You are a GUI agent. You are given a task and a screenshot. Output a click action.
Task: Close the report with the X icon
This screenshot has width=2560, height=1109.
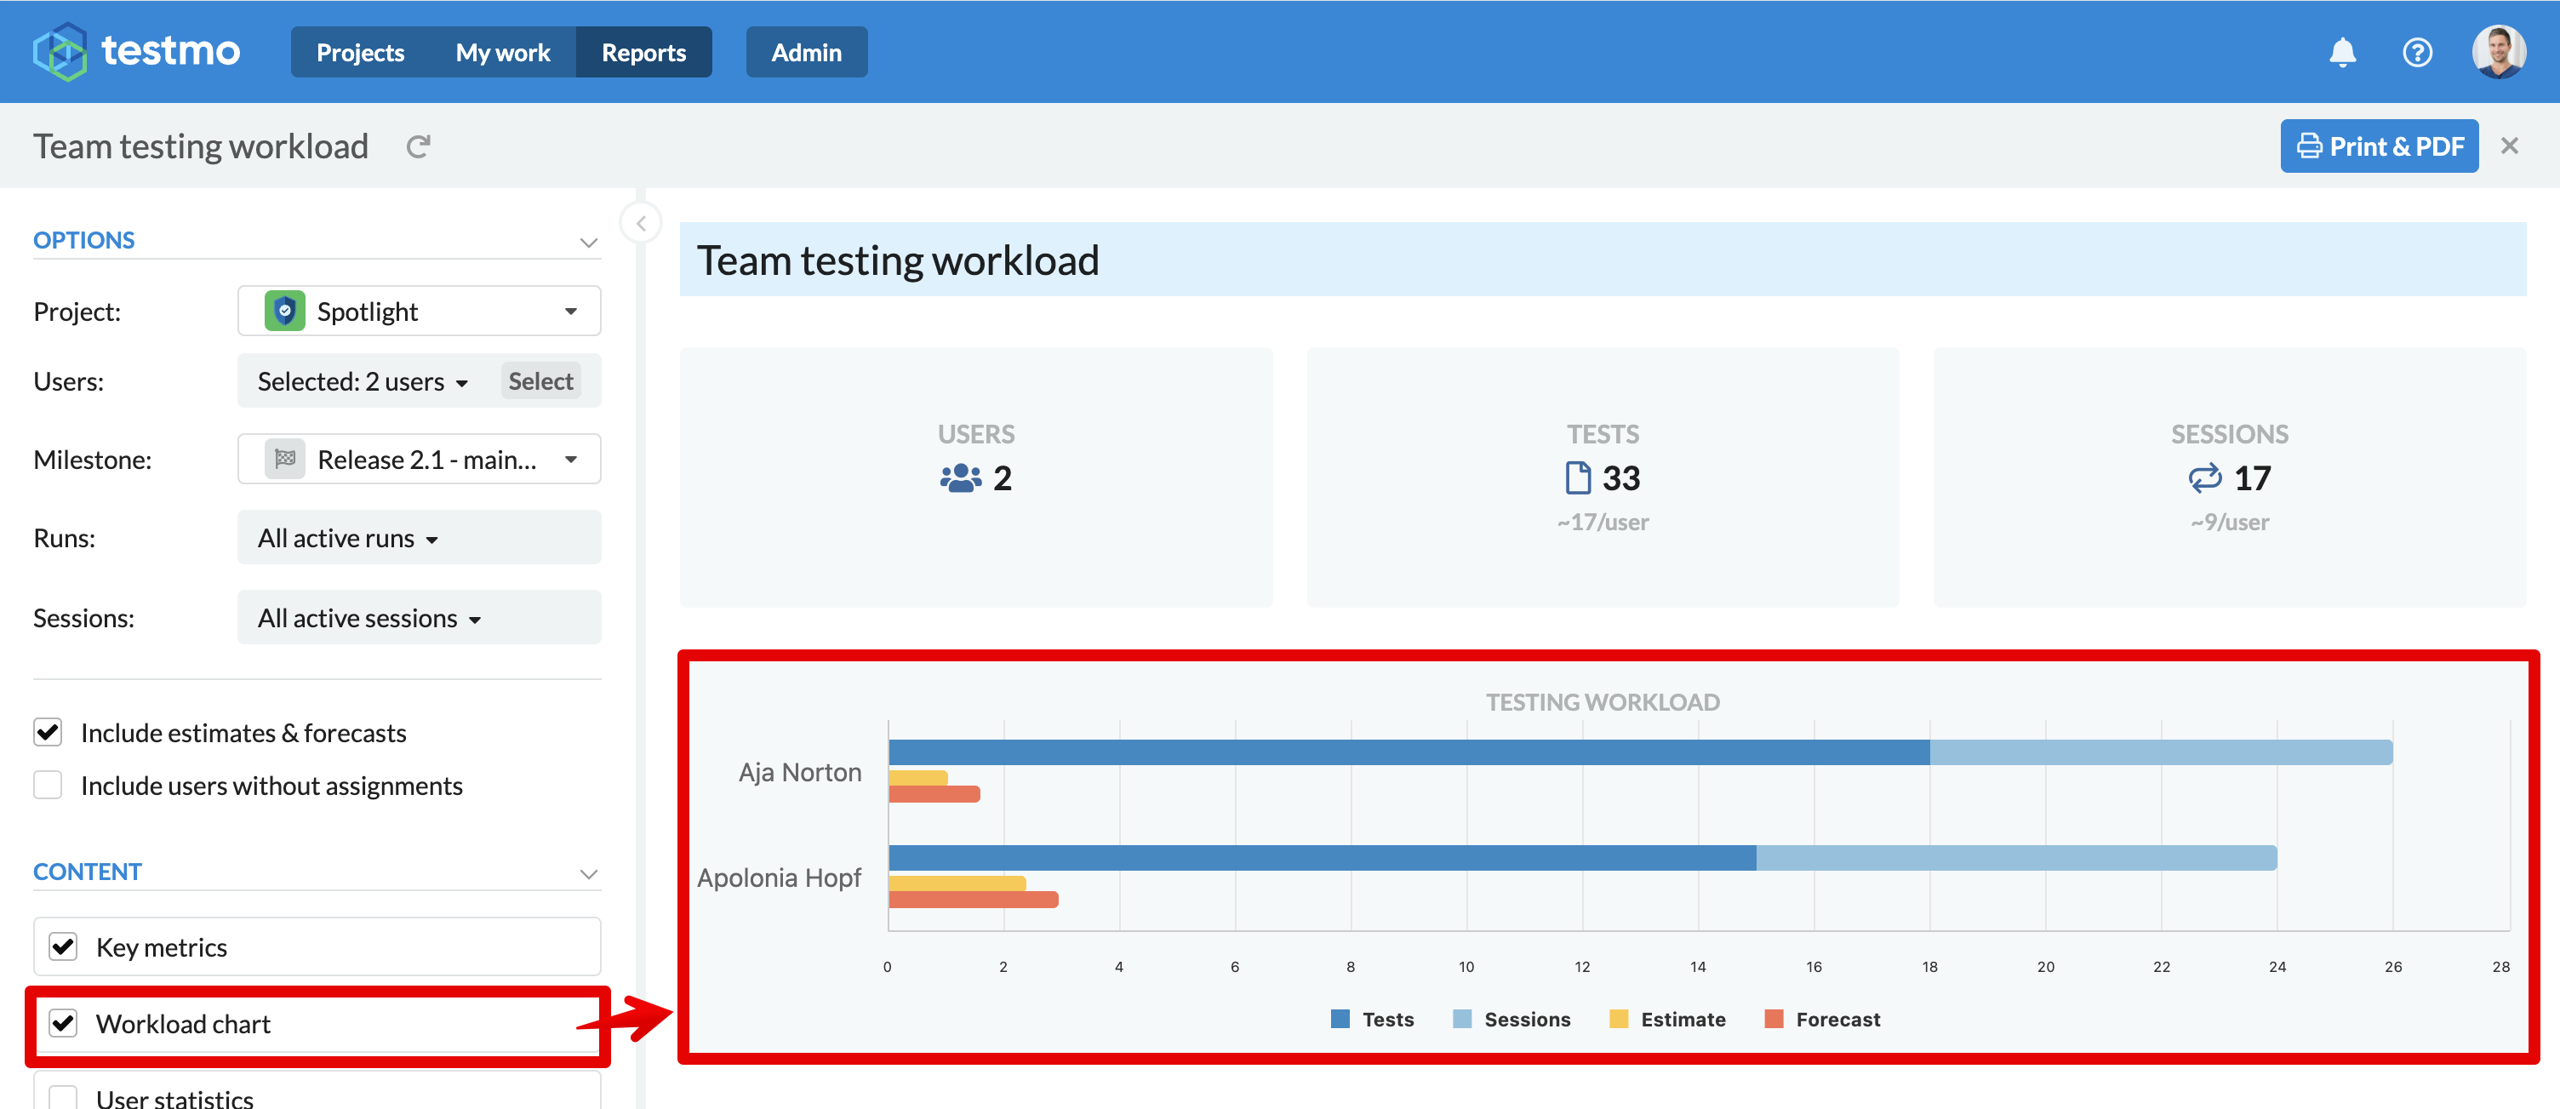[x=2509, y=146]
